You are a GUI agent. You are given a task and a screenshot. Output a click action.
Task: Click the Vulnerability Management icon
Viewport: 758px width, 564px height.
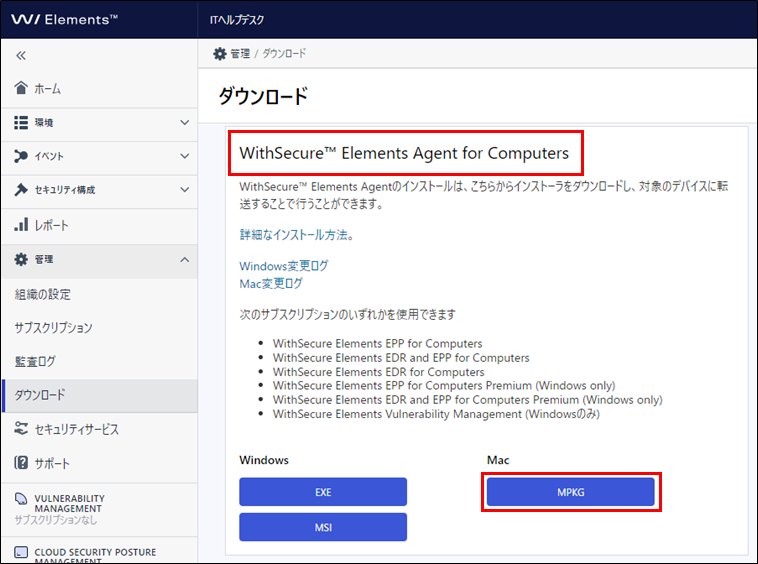[21, 498]
